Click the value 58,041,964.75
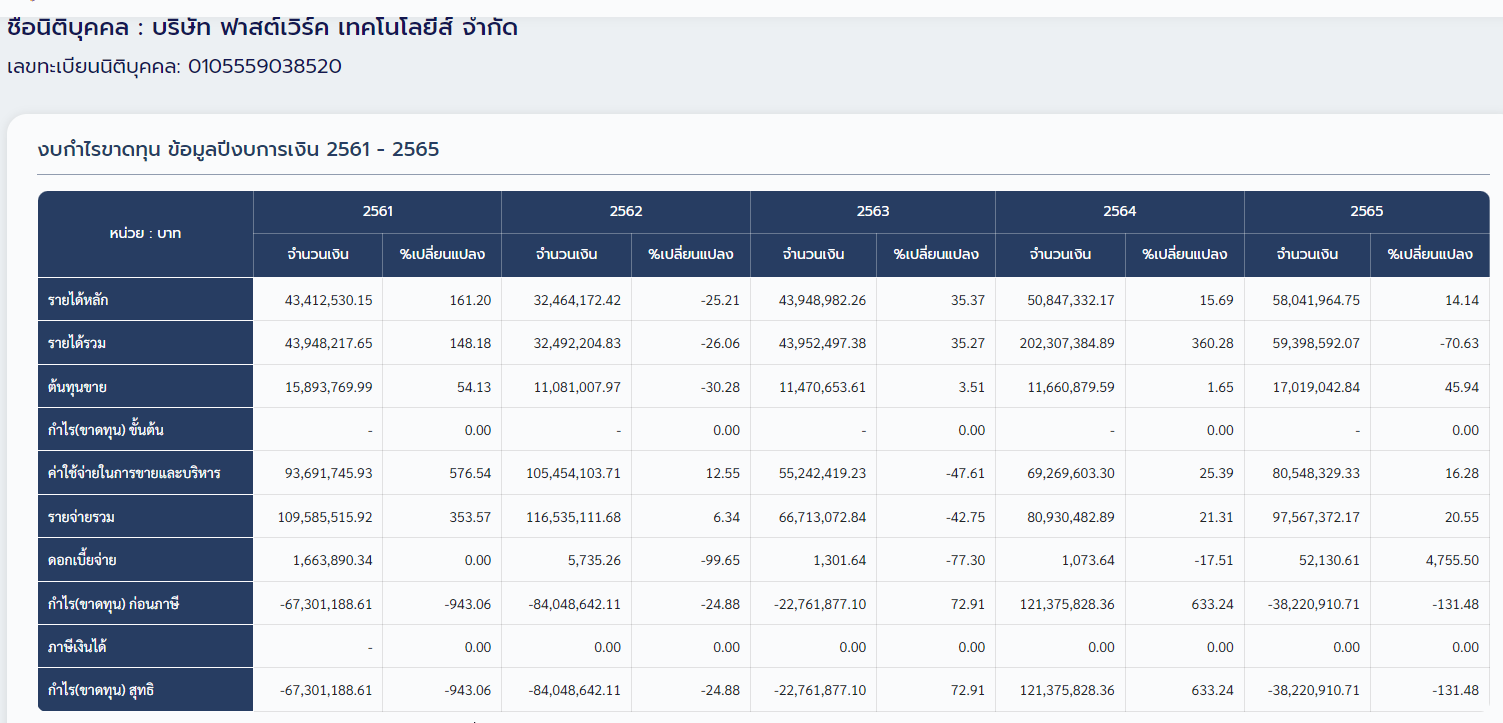 [x=1316, y=300]
